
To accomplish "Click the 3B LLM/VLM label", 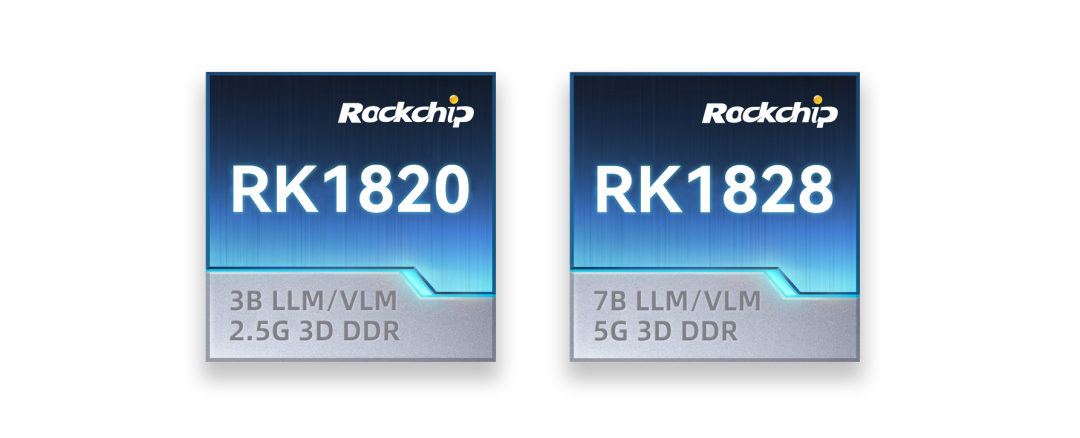I will point(313,301).
